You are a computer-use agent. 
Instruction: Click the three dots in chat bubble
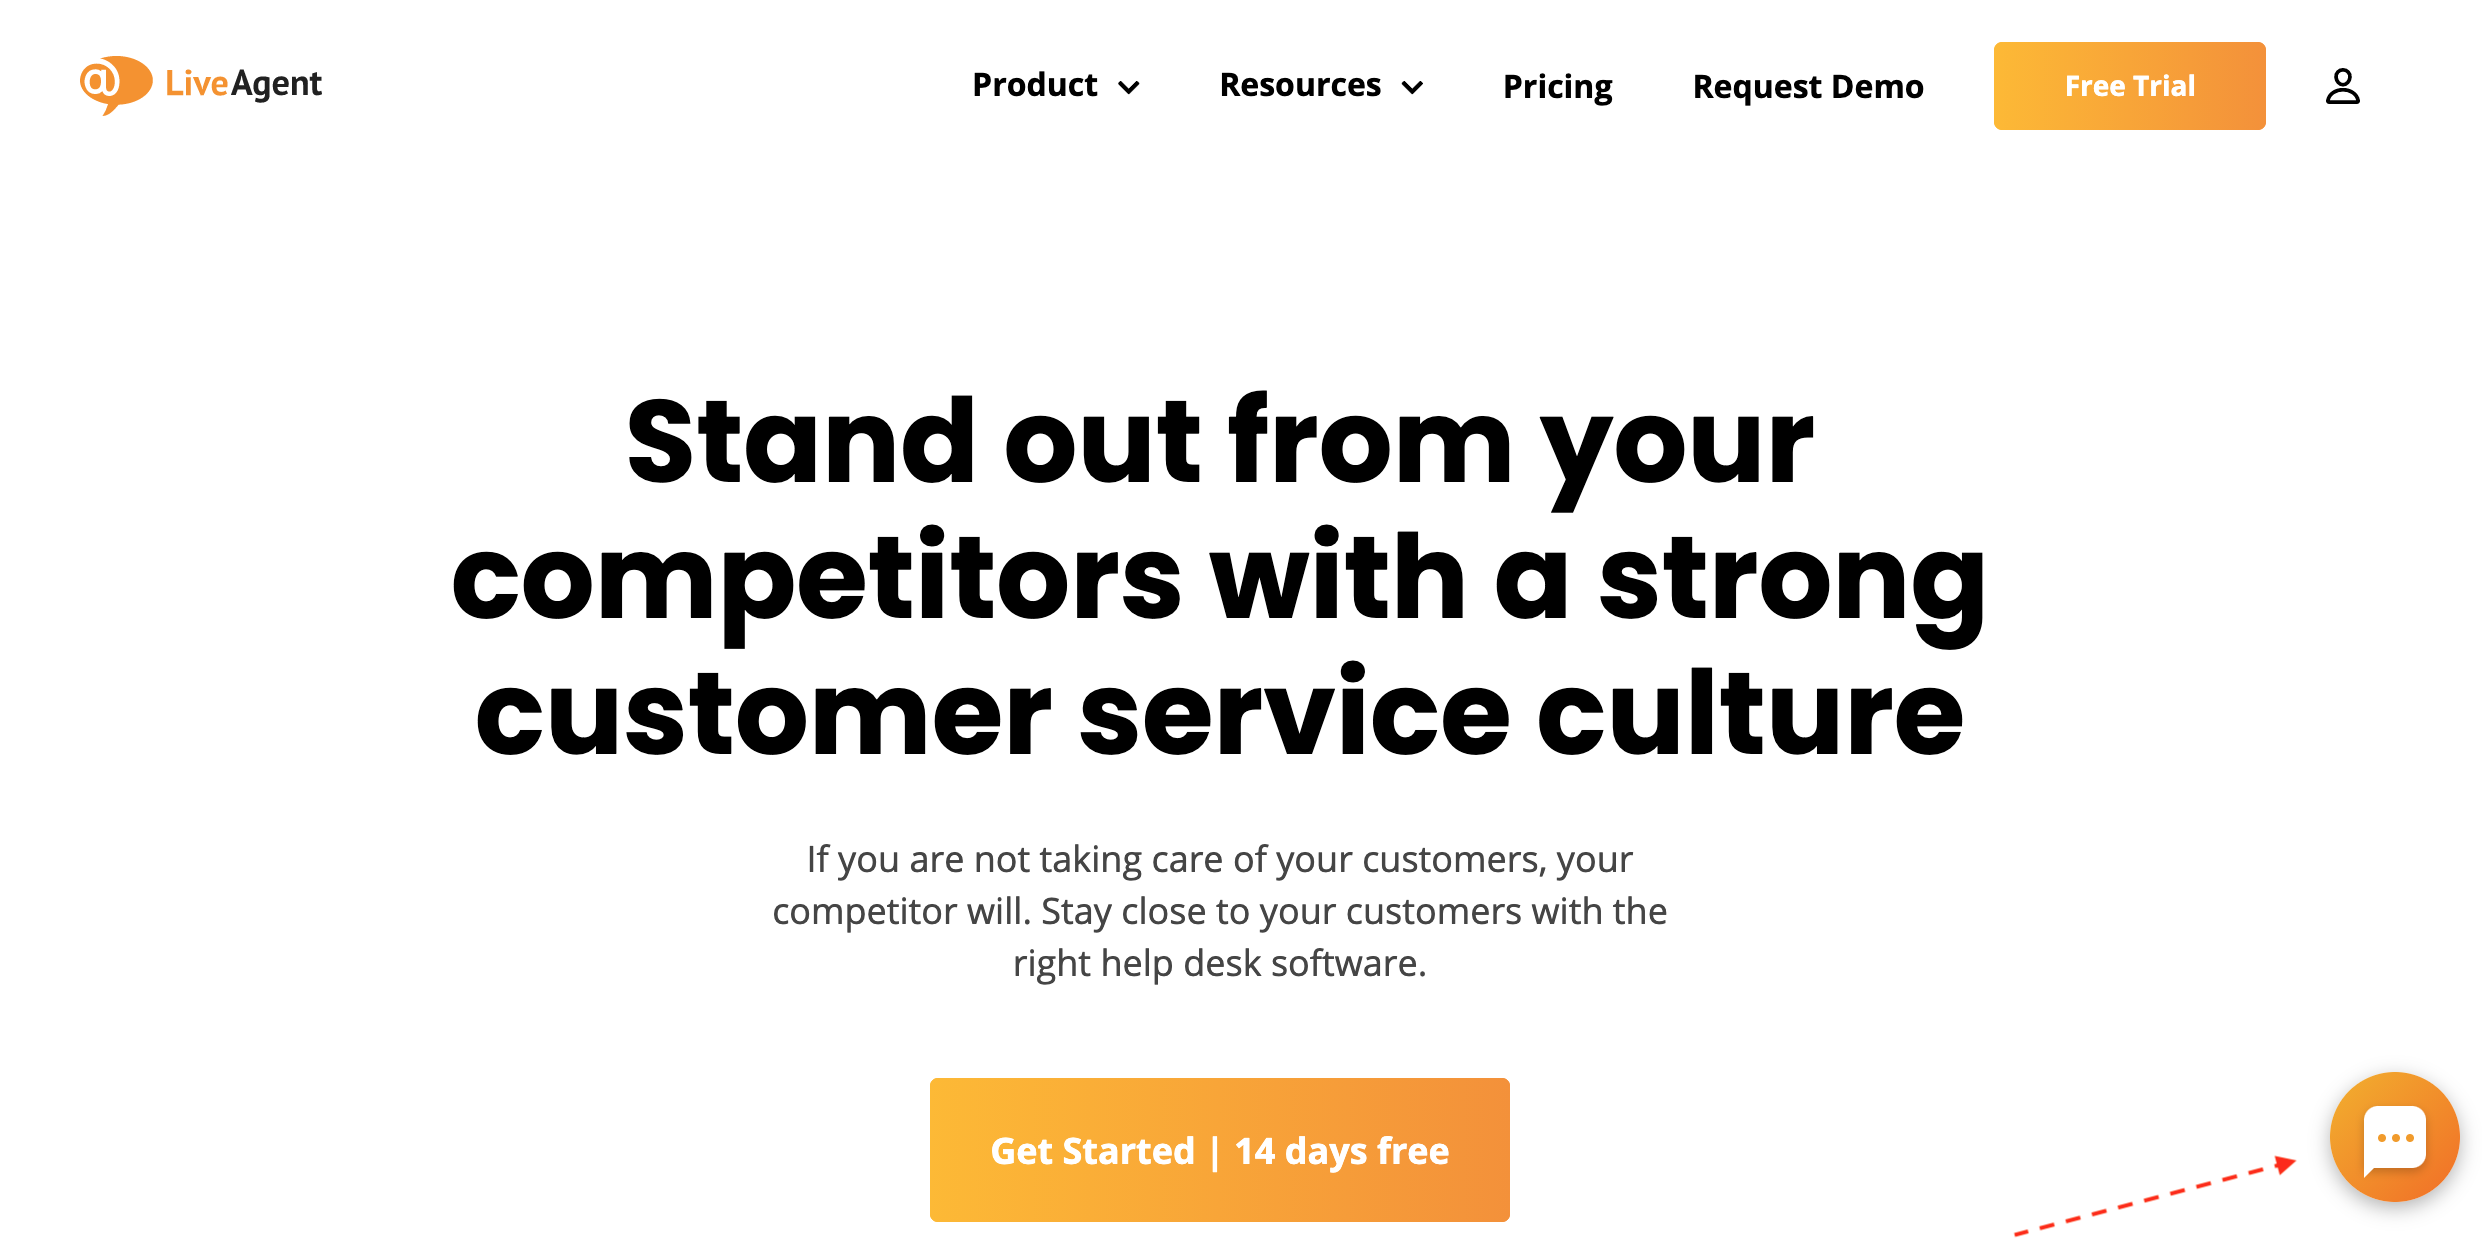(x=2395, y=1138)
